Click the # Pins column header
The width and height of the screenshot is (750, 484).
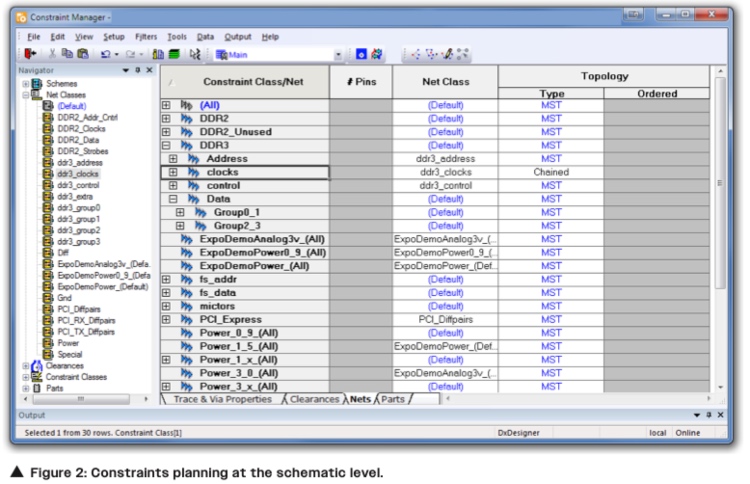[x=361, y=82]
